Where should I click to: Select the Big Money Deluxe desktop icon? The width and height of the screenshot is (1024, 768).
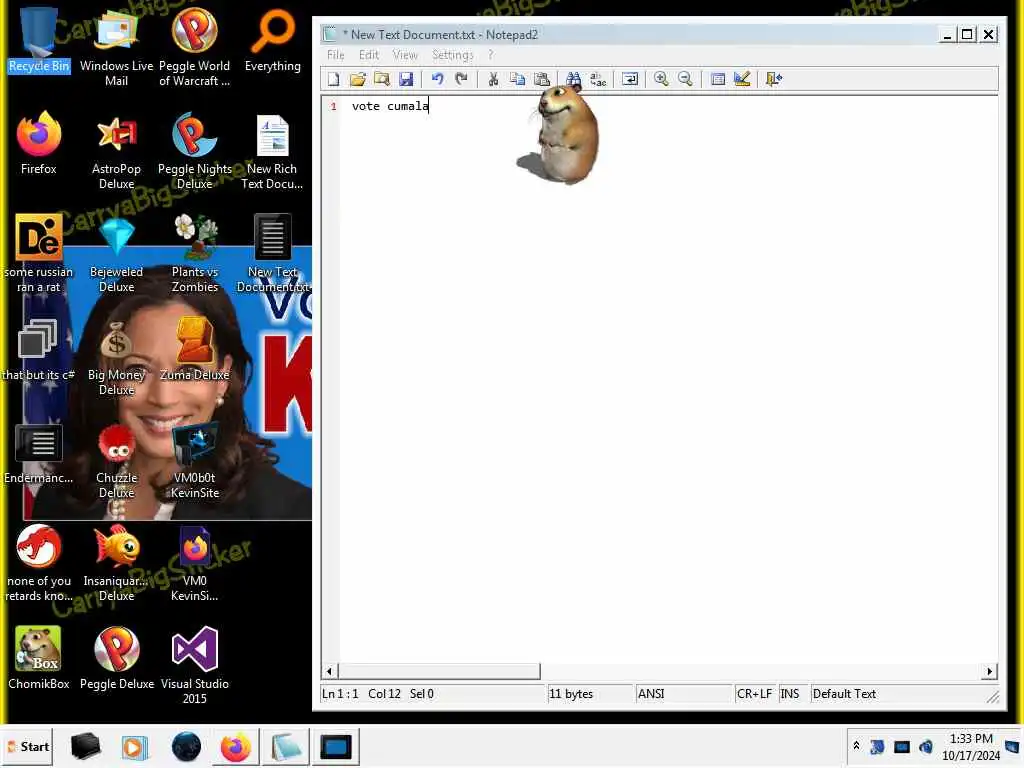tap(116, 358)
